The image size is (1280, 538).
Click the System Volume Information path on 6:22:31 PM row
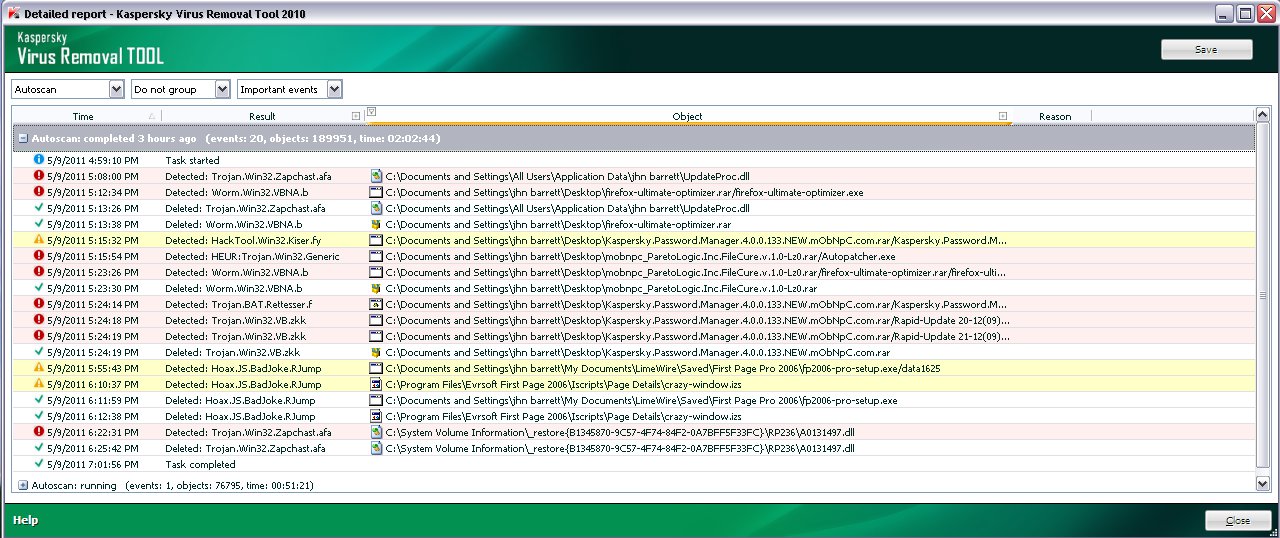pos(620,432)
